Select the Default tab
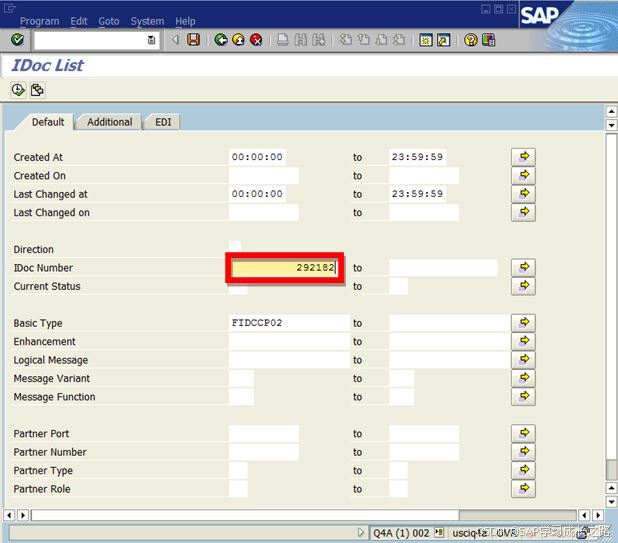618x543 pixels. pos(48,122)
